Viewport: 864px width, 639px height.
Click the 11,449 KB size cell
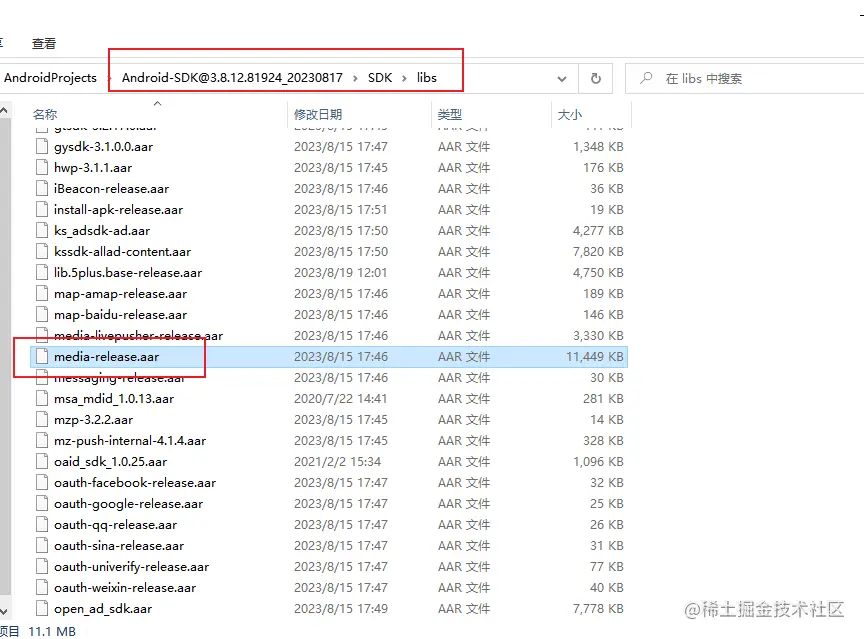tap(595, 356)
